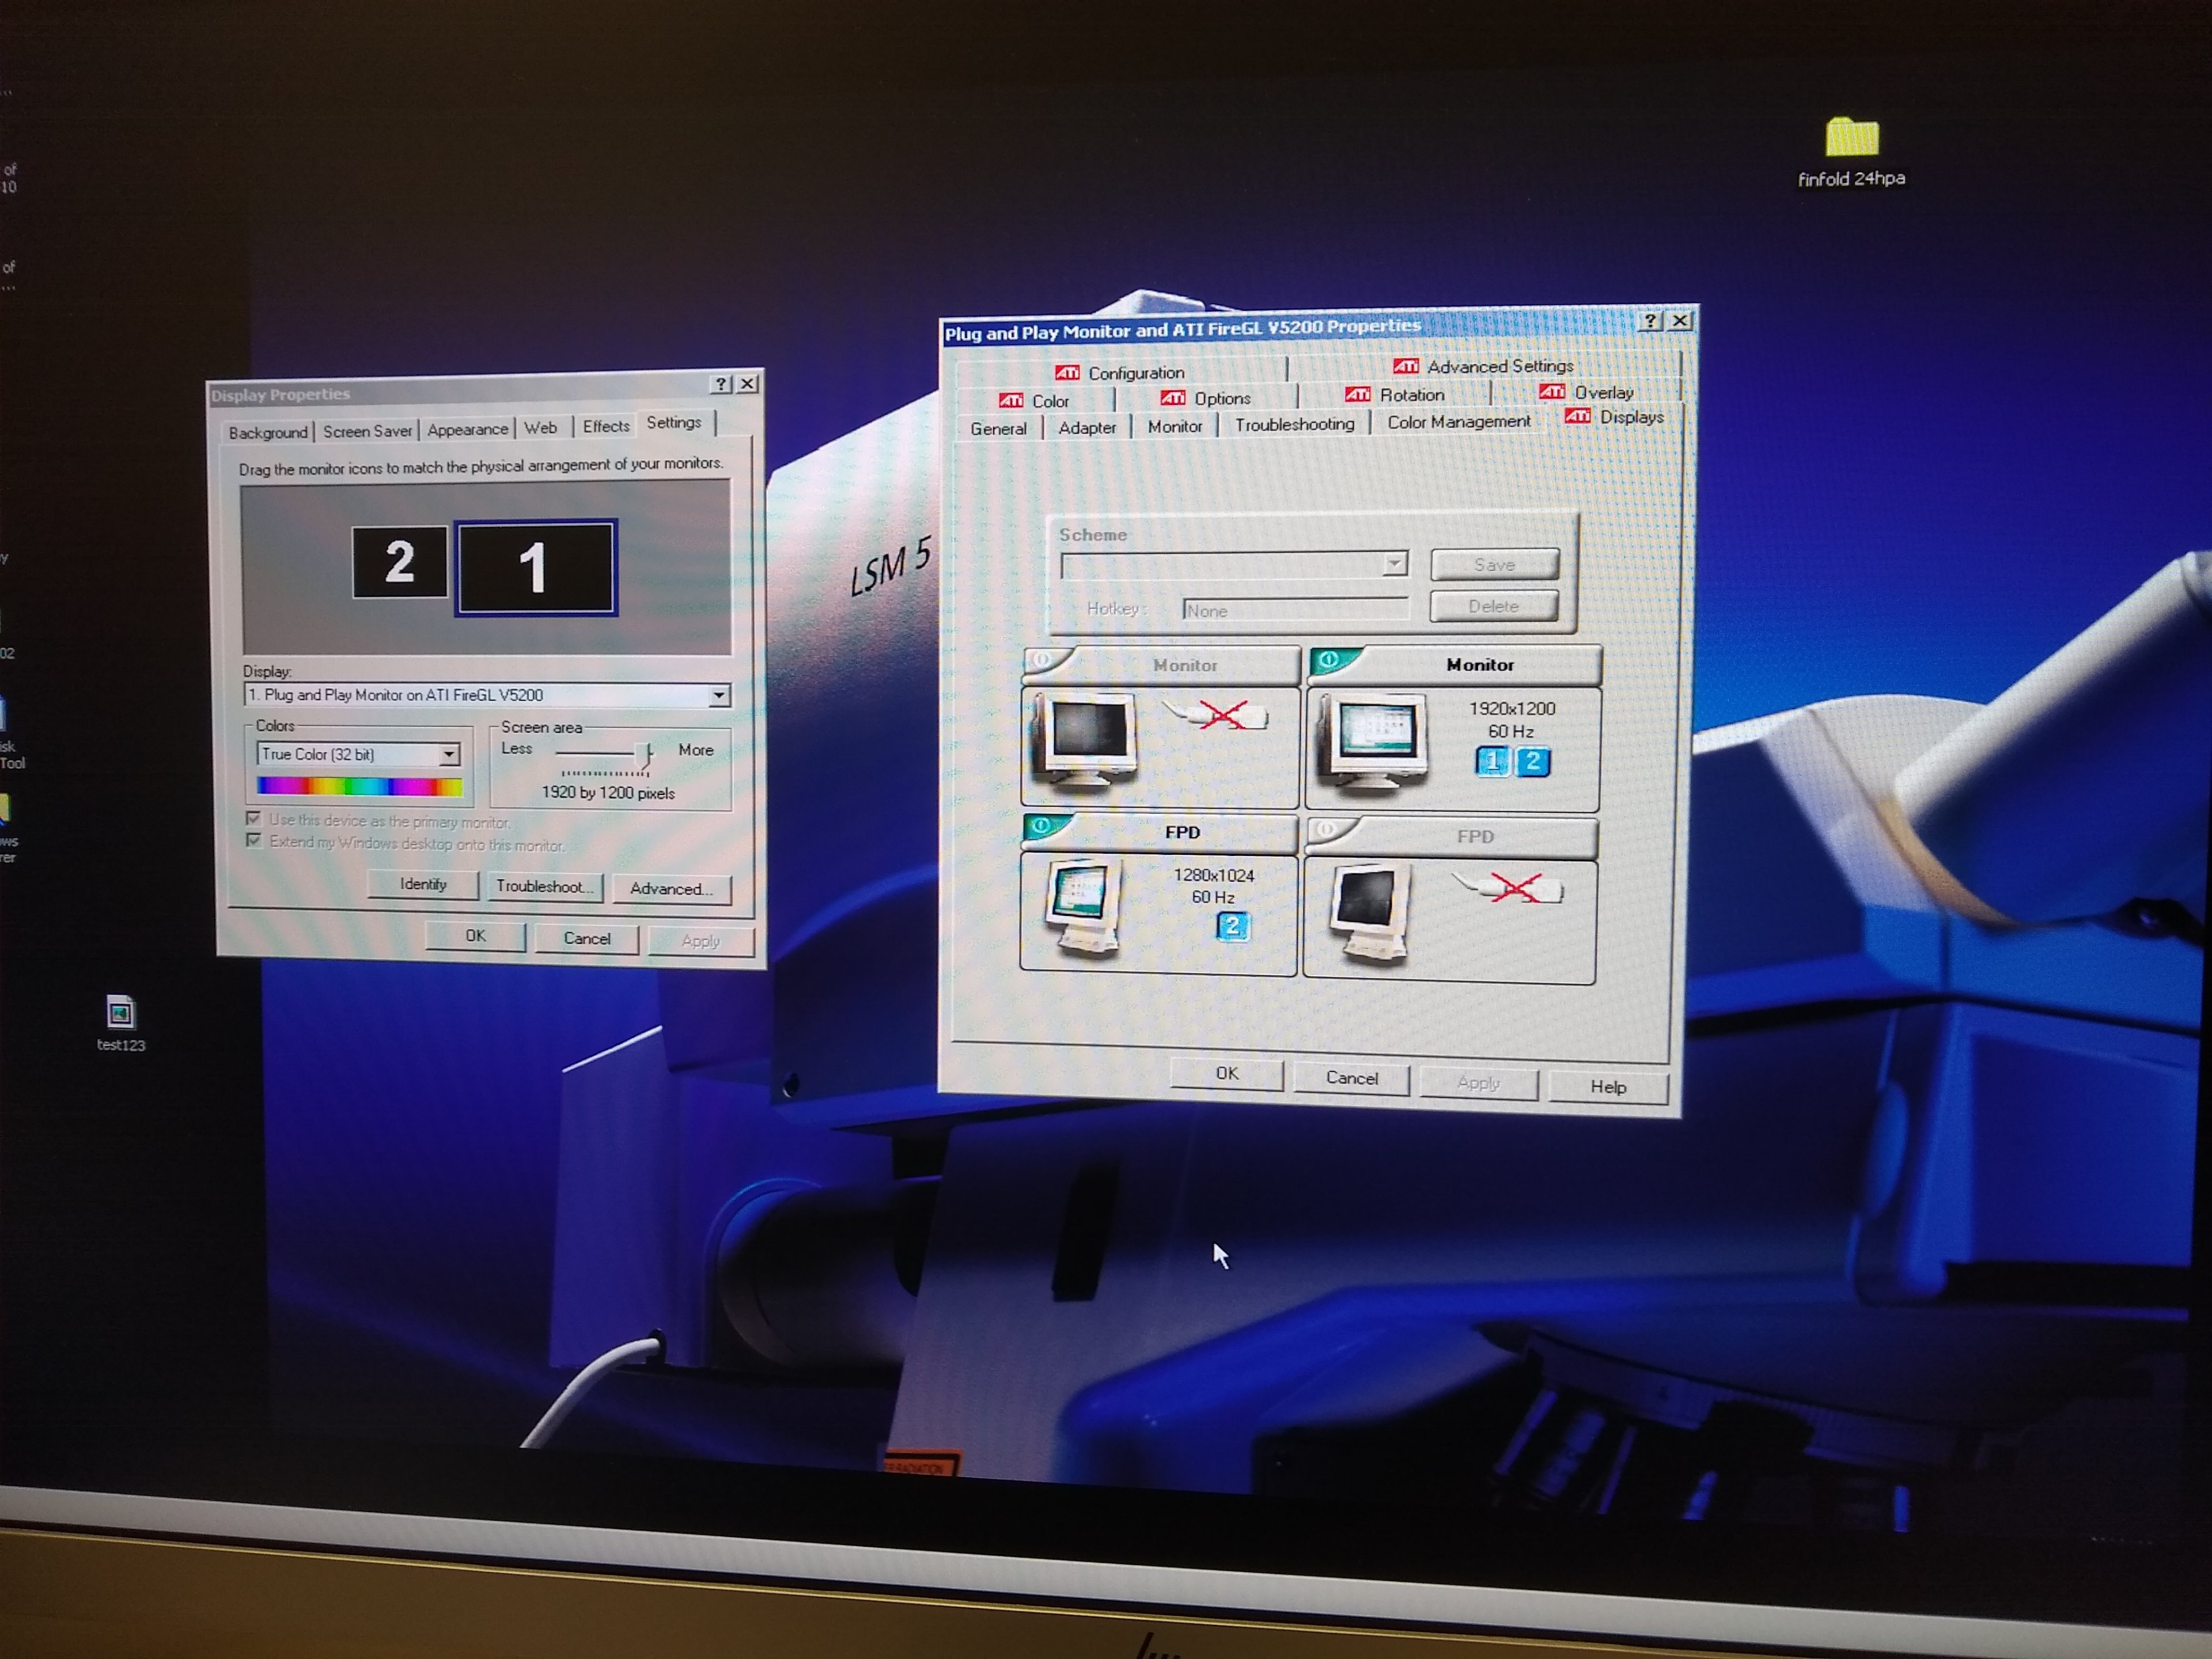The width and height of the screenshot is (2212, 1659).
Task: Toggle Use this device as primary monitor
Action: pyautogui.click(x=254, y=819)
